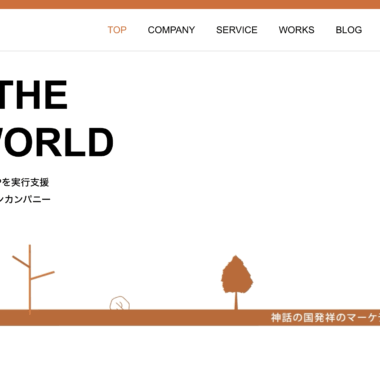Visit the BLOG section
380x380 pixels.
[x=349, y=30]
